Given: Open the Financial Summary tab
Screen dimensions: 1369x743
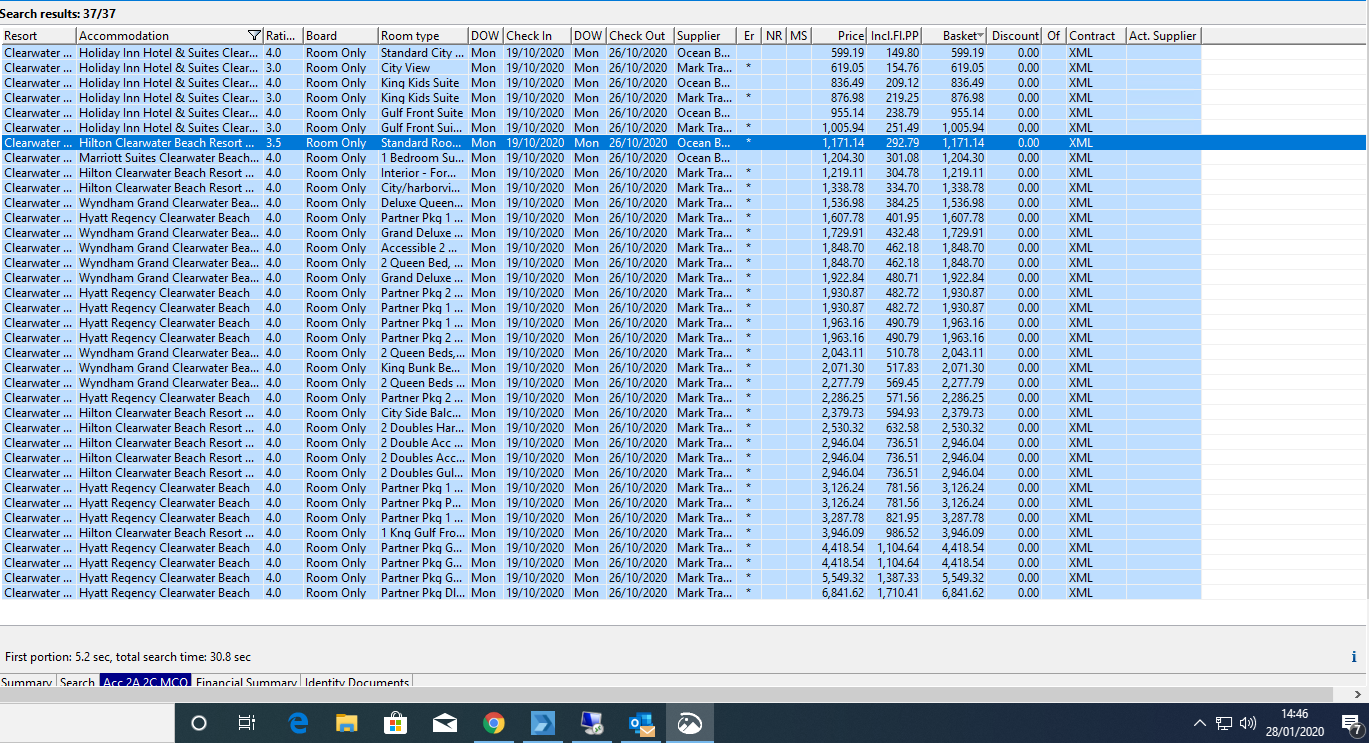Looking at the screenshot, I should coord(247,682).
